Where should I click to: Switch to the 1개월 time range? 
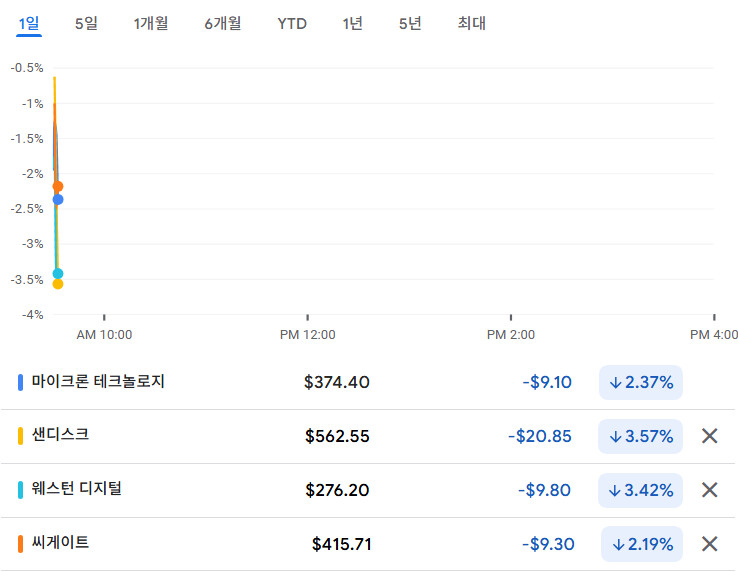[150, 23]
